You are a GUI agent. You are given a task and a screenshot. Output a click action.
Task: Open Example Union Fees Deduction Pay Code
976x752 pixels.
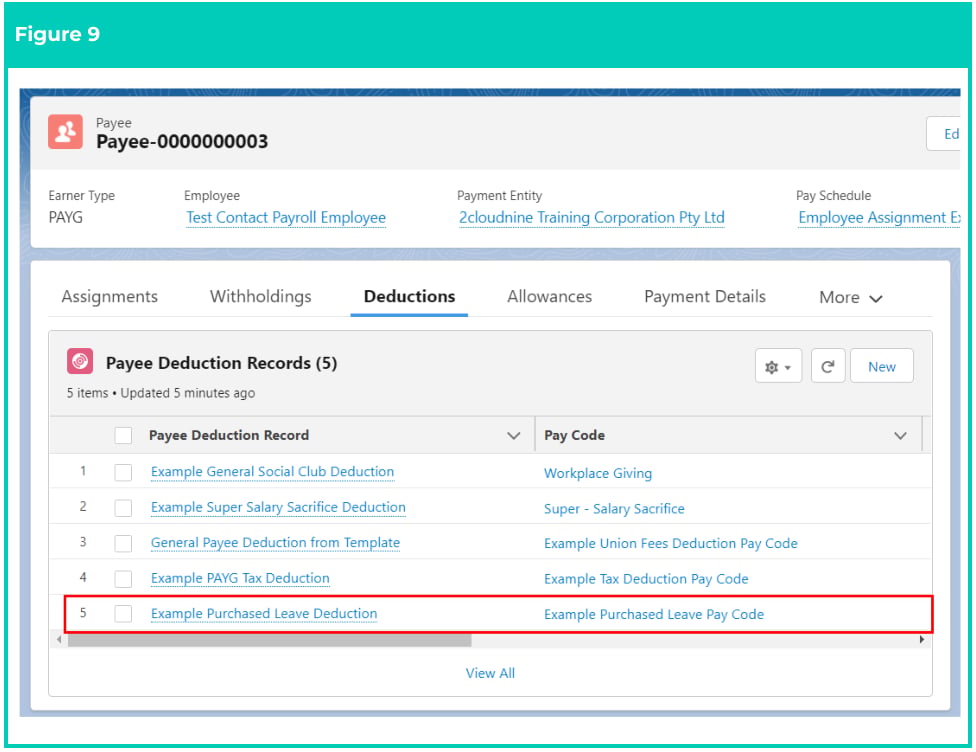click(670, 543)
